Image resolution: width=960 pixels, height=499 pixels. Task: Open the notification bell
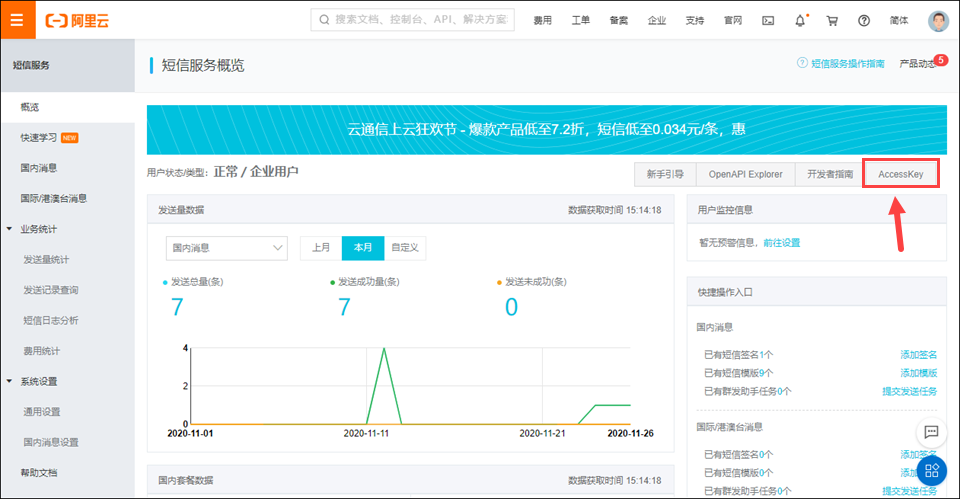[800, 21]
